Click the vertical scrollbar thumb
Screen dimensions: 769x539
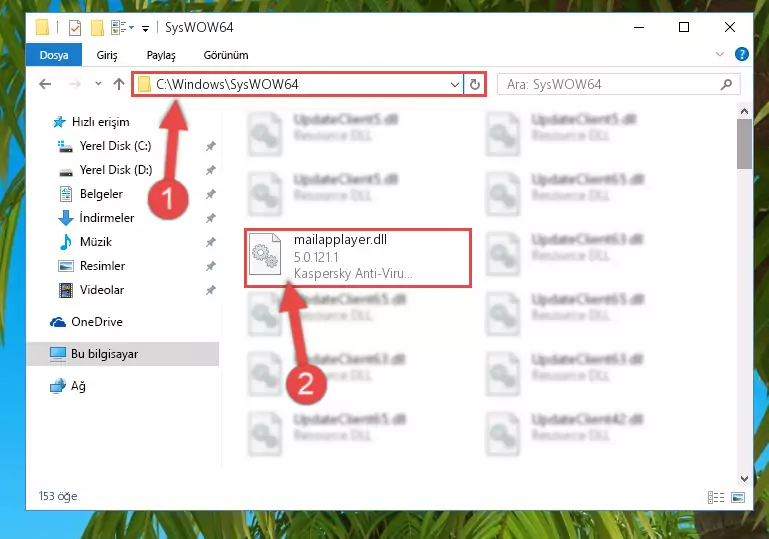point(744,144)
